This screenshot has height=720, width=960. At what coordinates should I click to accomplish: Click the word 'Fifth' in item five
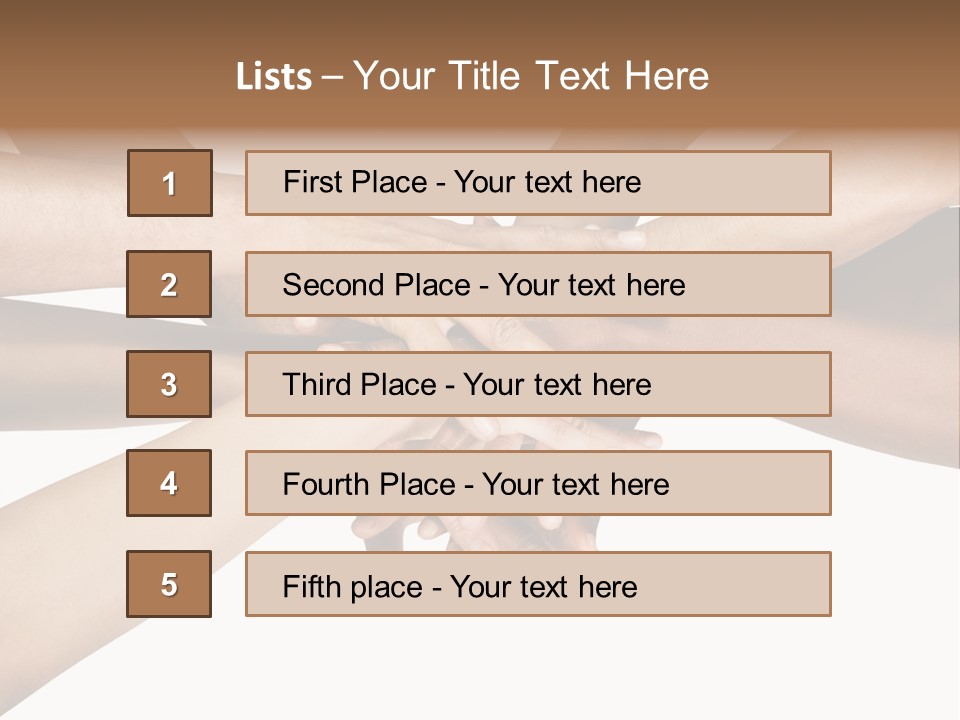(x=311, y=586)
